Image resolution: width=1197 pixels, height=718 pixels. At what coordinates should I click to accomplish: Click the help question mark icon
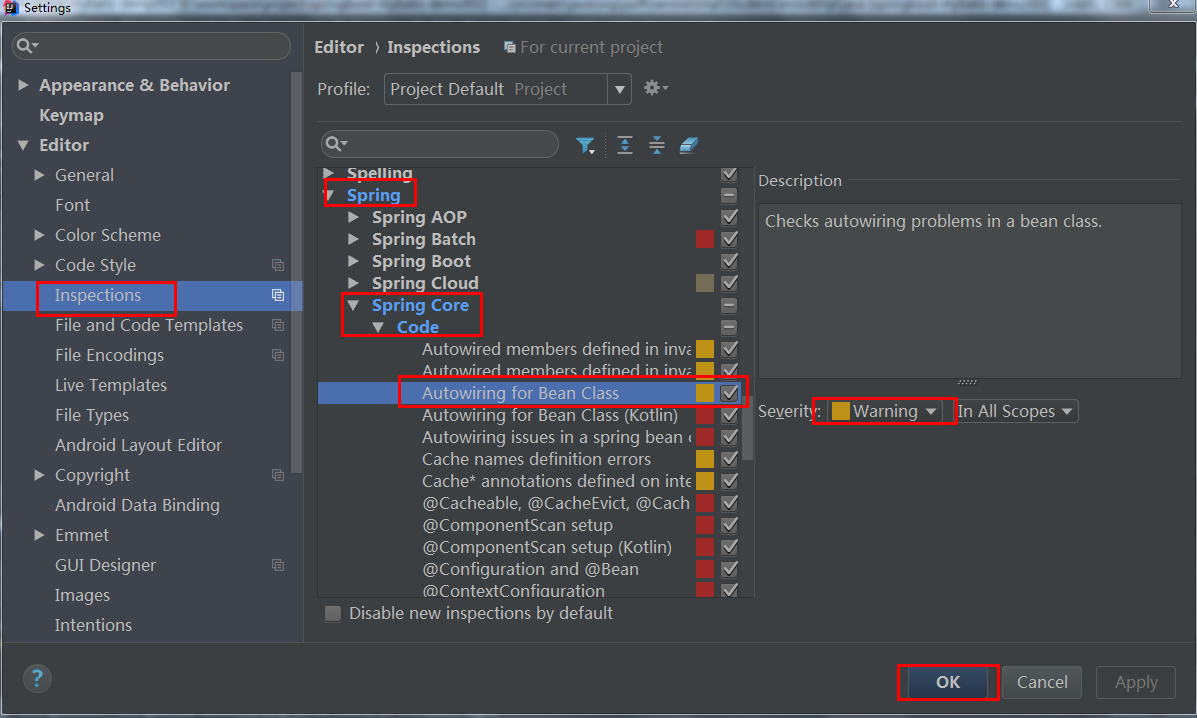click(37, 678)
